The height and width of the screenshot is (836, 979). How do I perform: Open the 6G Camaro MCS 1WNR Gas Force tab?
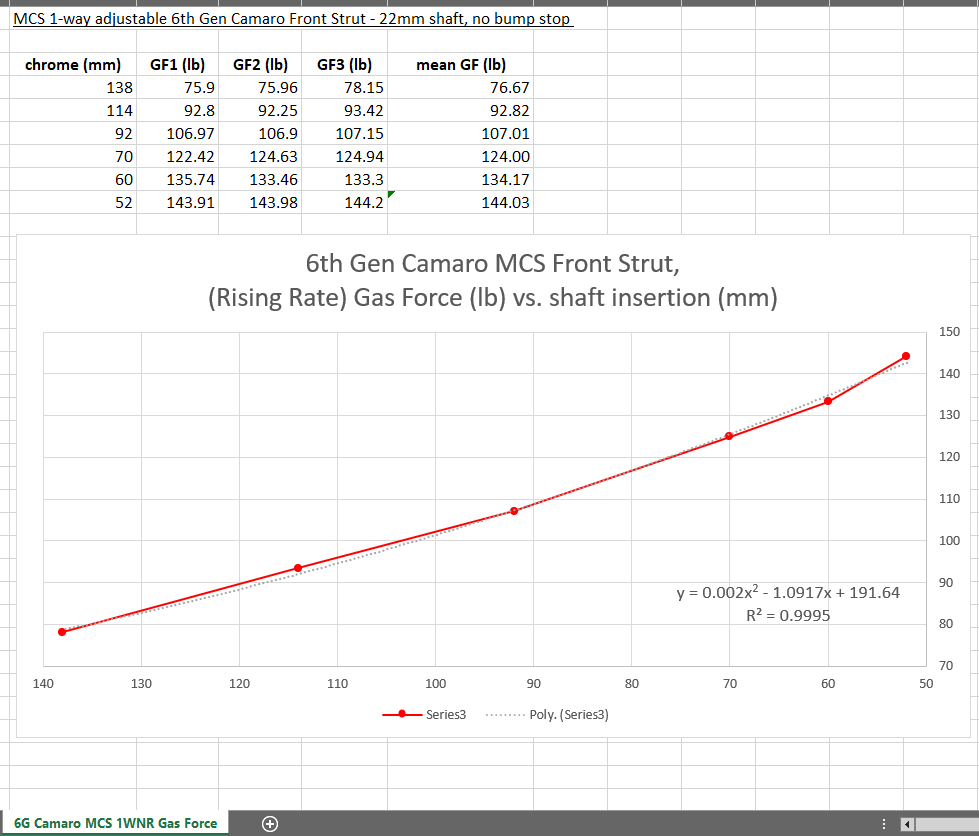[116, 823]
